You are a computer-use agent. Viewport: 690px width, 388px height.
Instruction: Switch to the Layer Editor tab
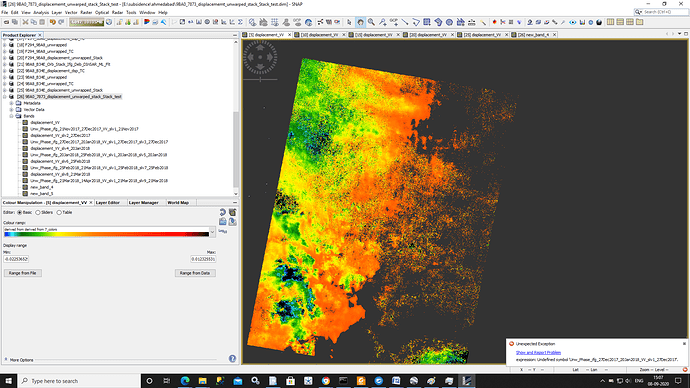tap(108, 203)
